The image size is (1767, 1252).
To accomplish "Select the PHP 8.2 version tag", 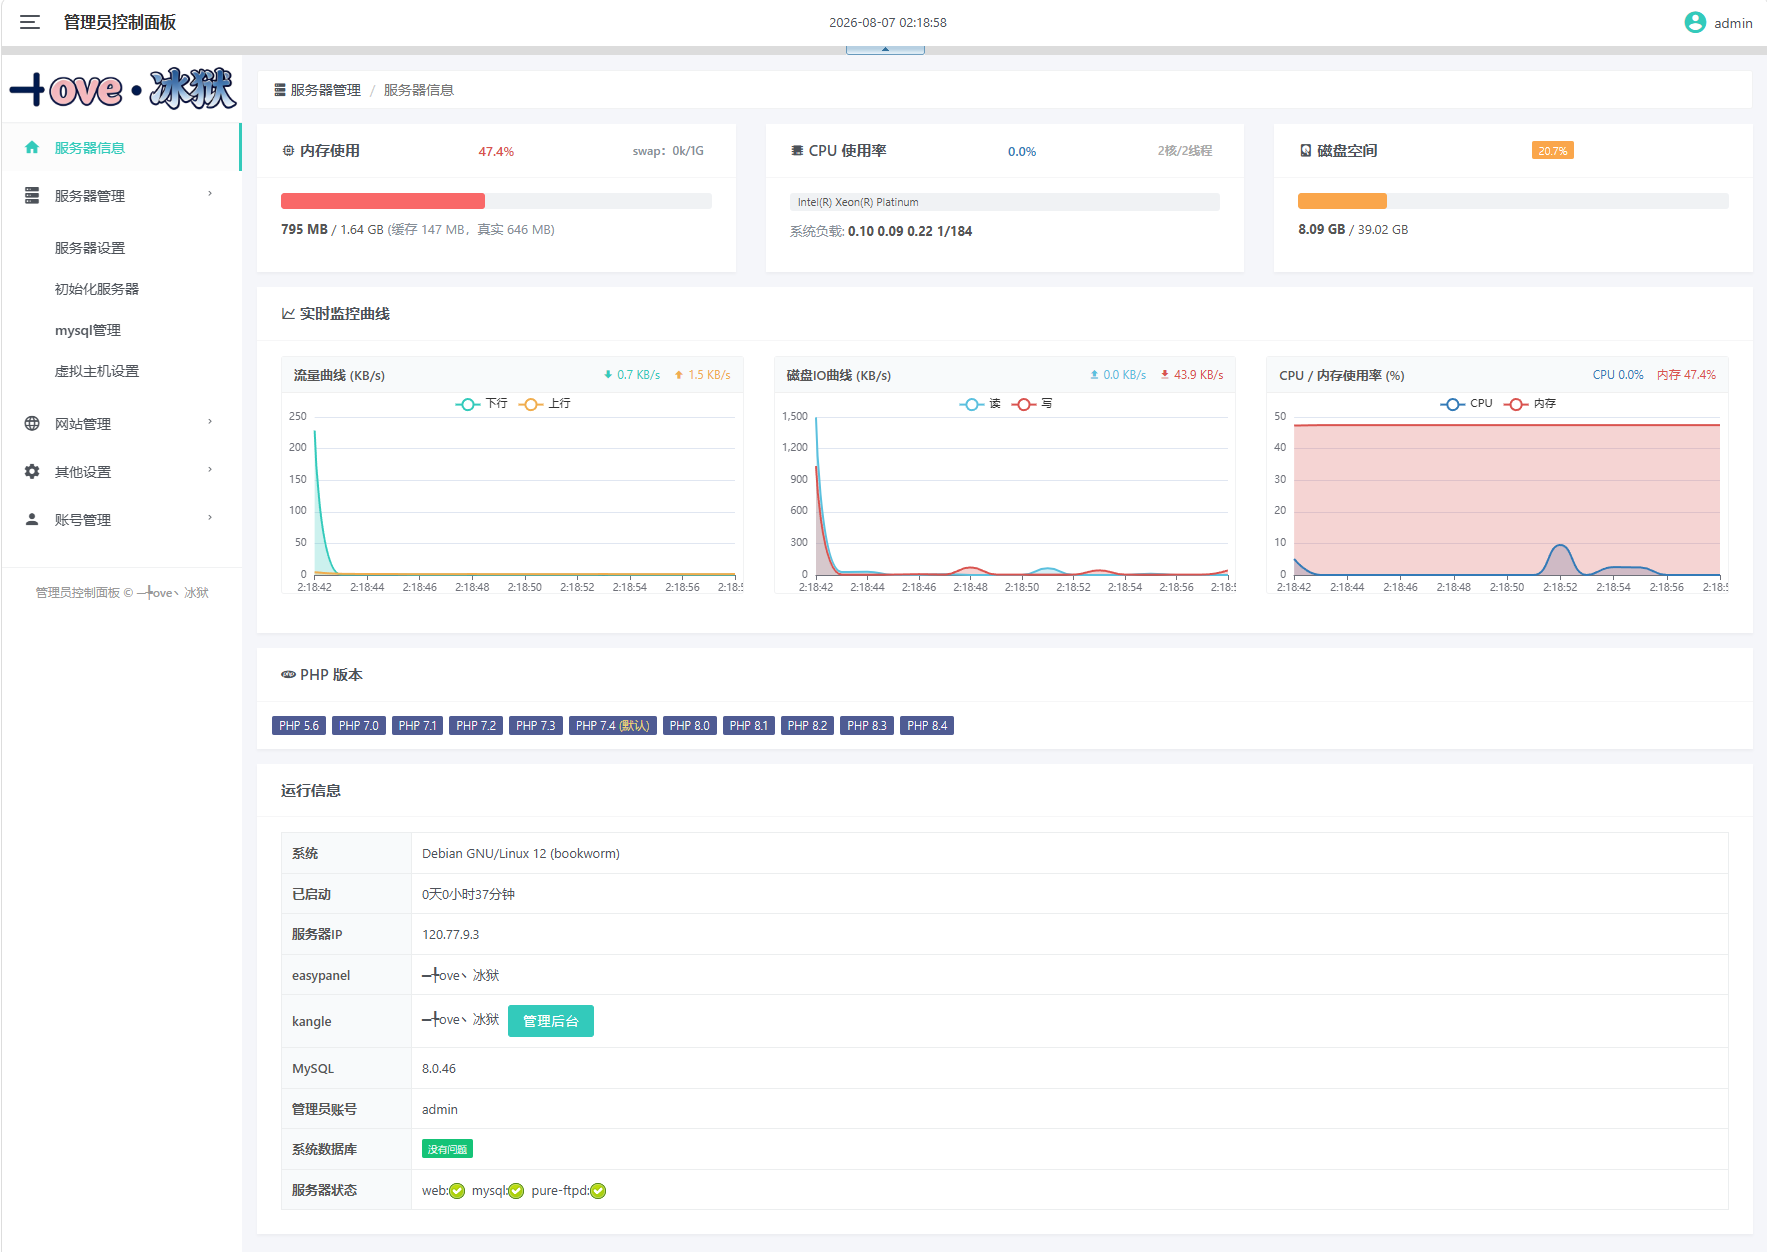I will pos(807,726).
